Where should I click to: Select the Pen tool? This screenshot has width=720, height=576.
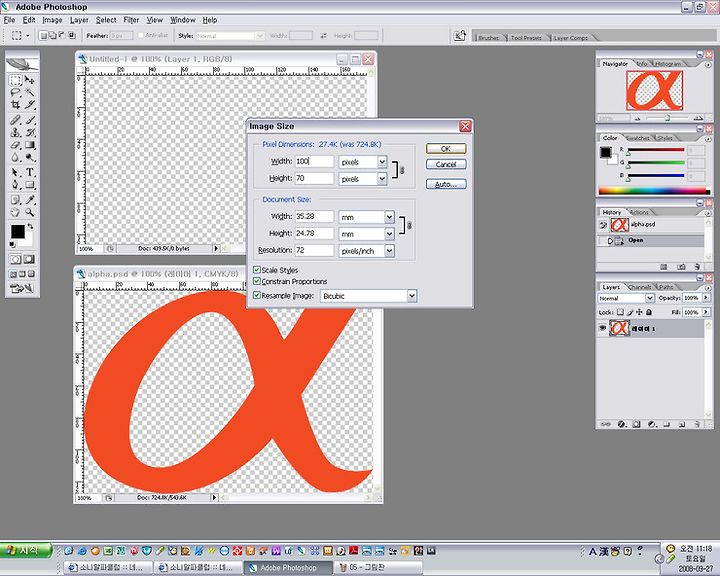tap(16, 185)
